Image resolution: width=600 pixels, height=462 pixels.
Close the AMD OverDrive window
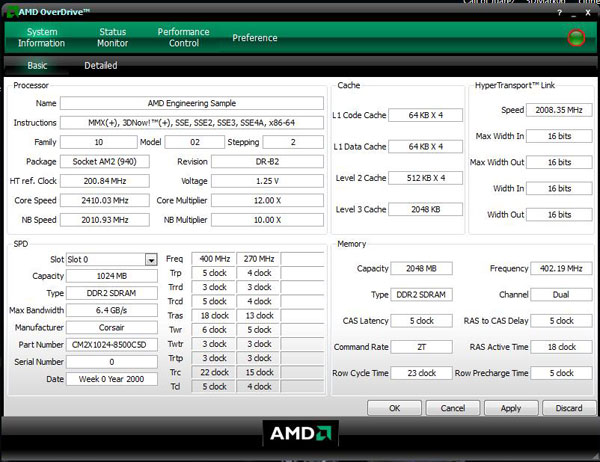coord(588,13)
